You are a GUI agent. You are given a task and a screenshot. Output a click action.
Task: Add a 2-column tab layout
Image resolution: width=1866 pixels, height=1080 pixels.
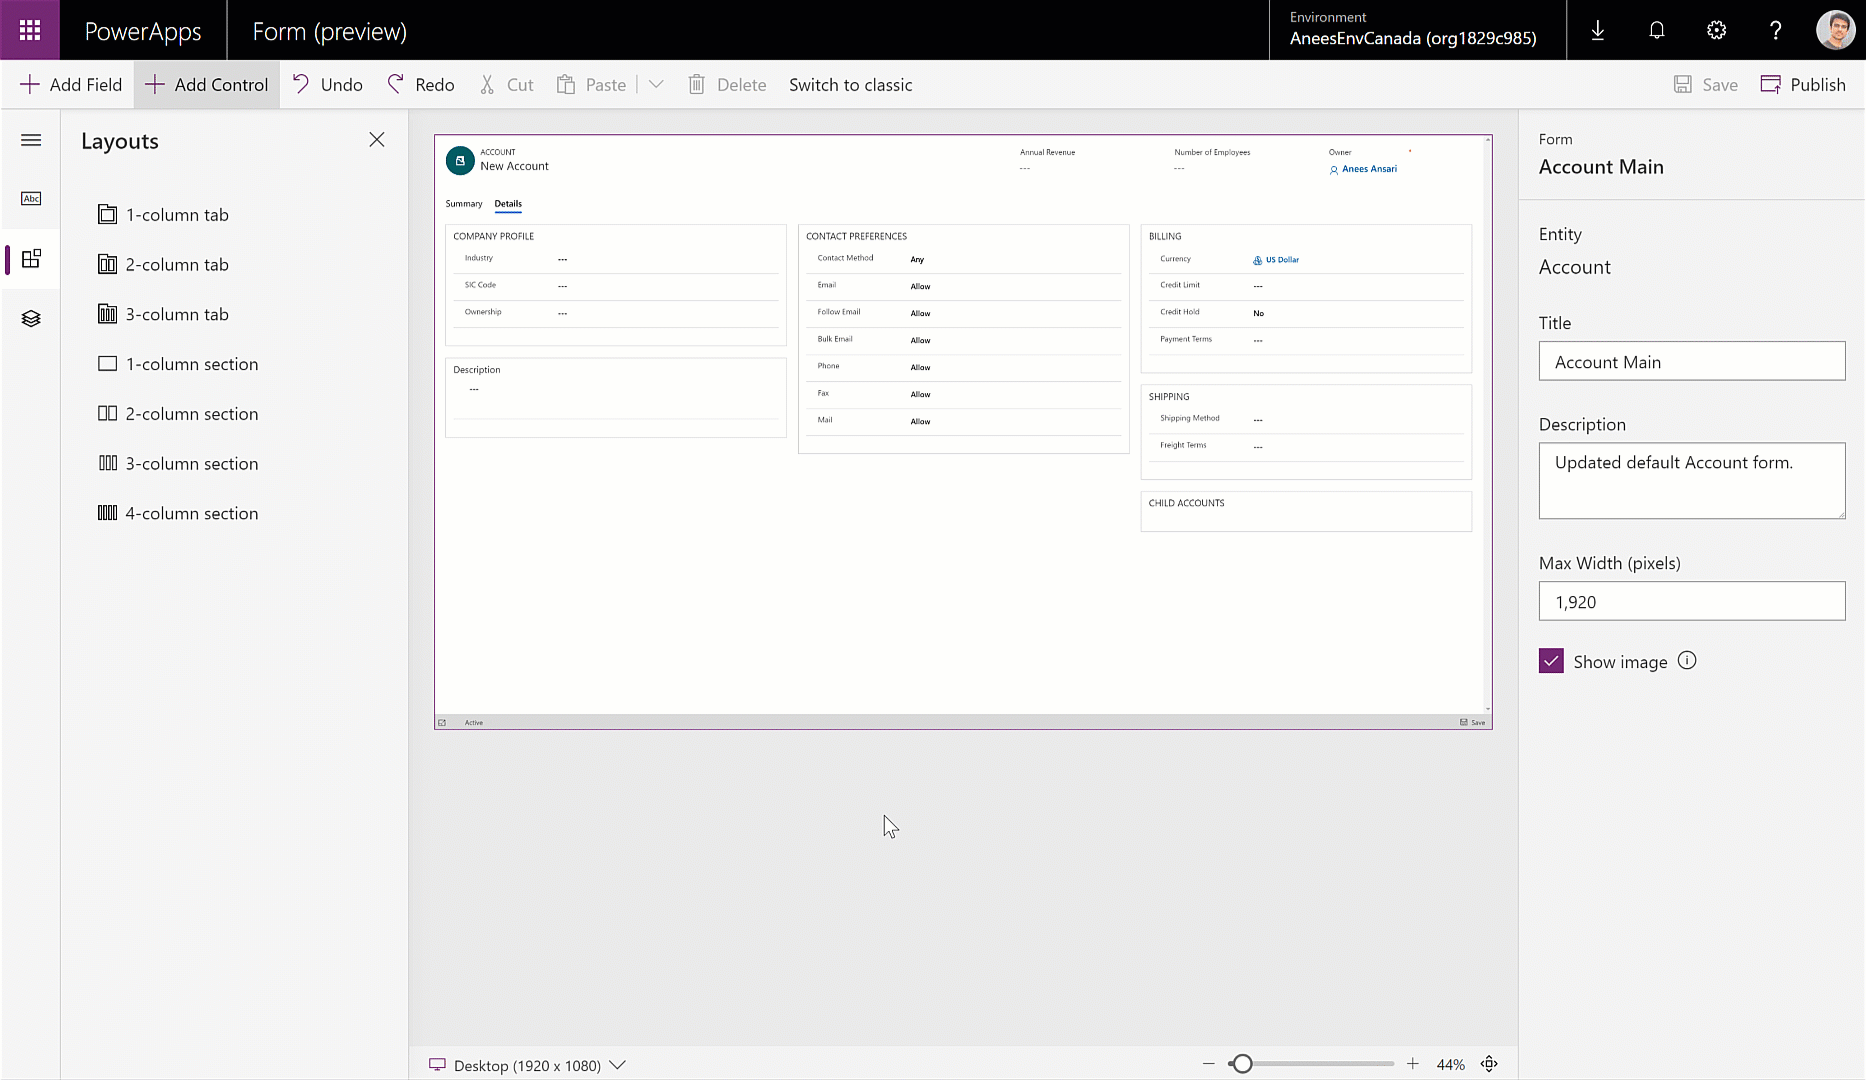(x=164, y=265)
